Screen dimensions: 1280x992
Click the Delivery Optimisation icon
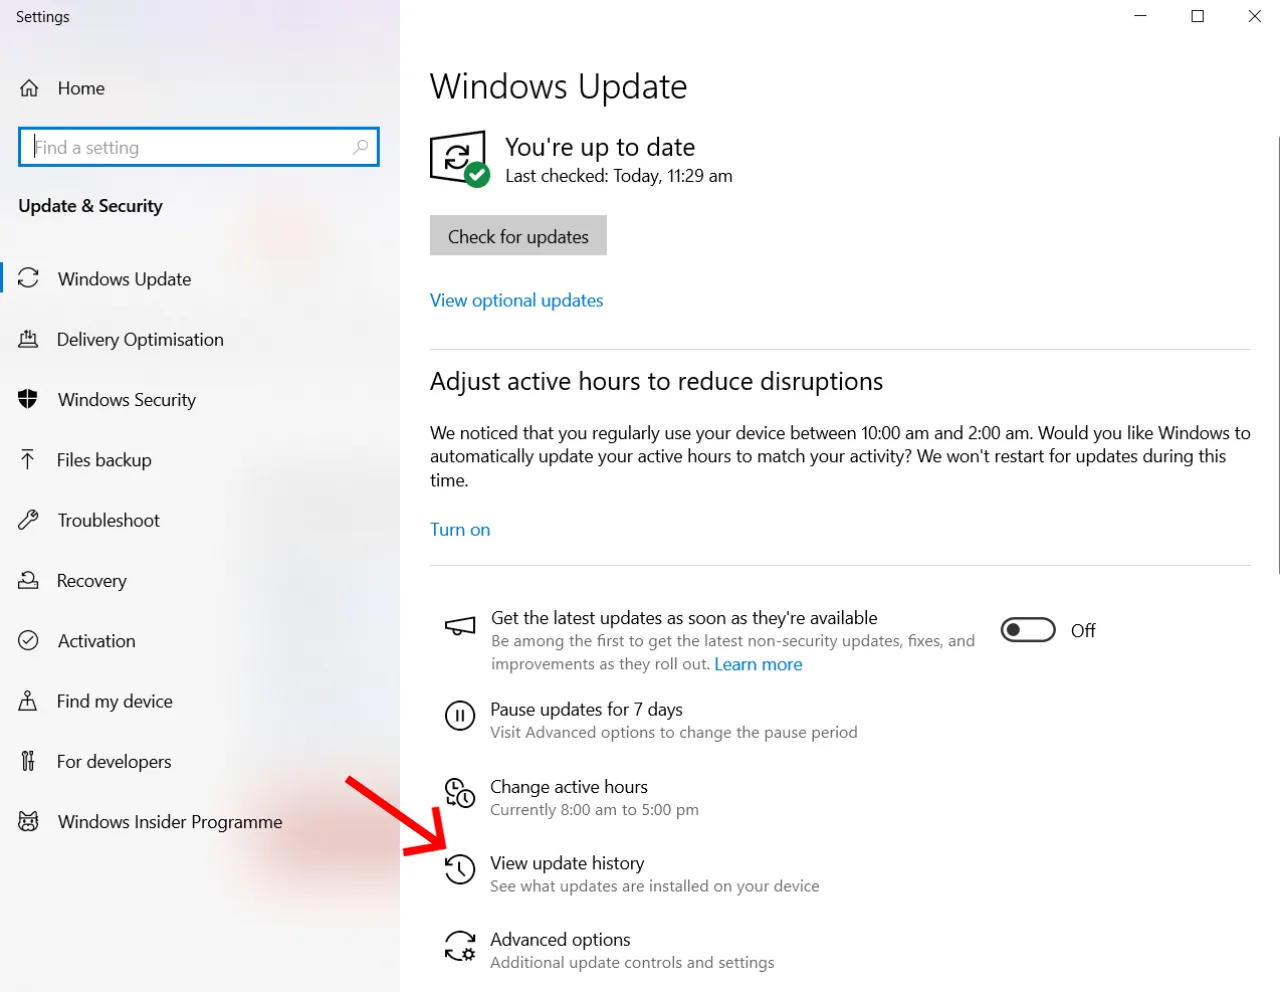[x=29, y=339]
